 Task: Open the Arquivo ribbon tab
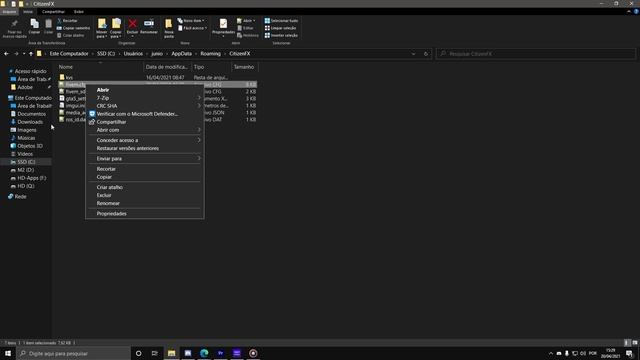[x=9, y=11]
